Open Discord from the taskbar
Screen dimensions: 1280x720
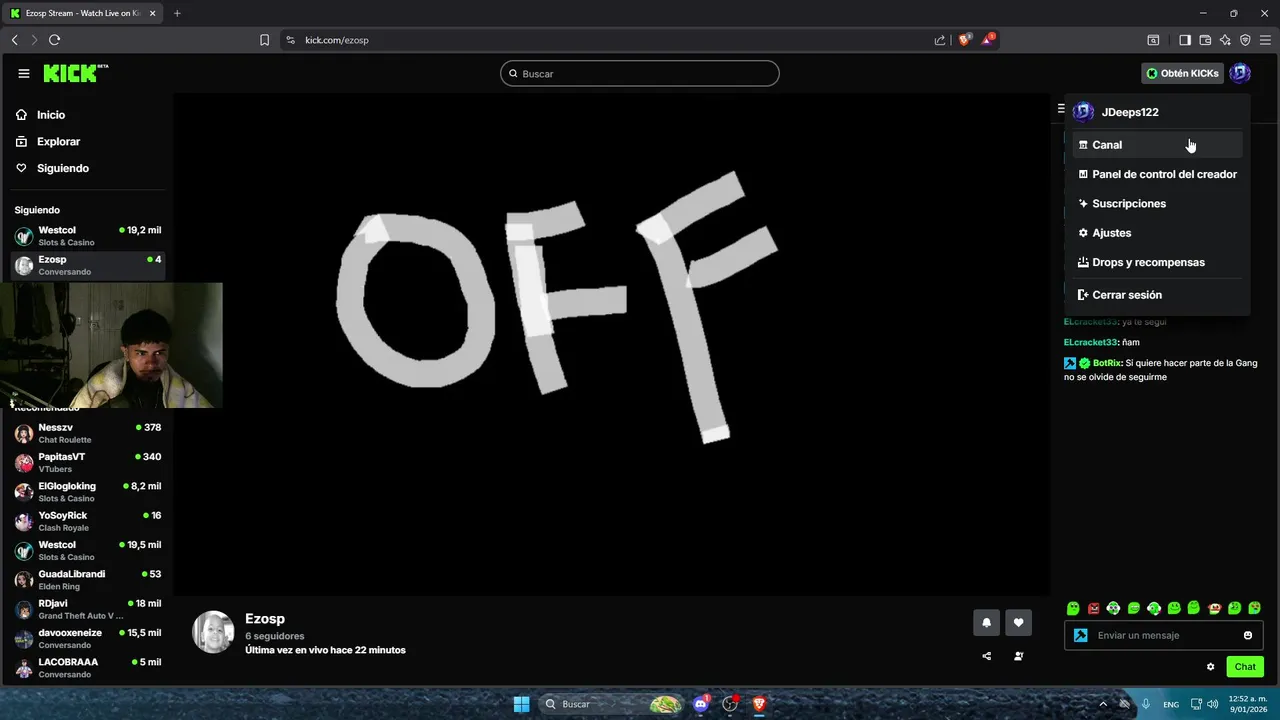pos(701,704)
